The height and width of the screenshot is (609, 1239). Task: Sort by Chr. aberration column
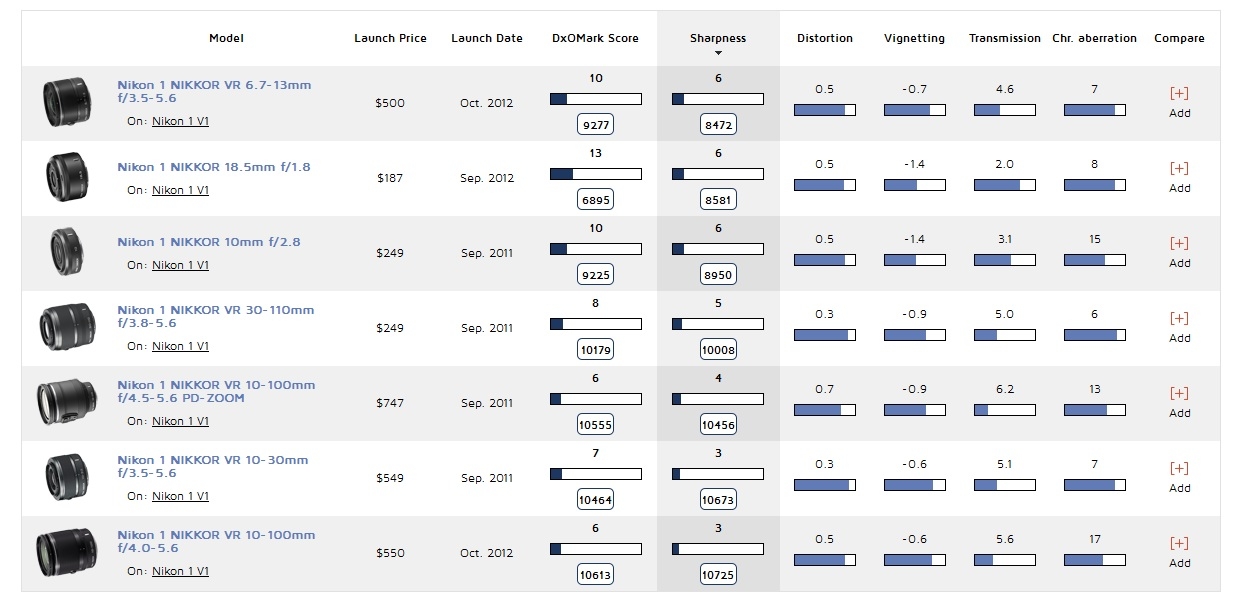(x=1095, y=38)
